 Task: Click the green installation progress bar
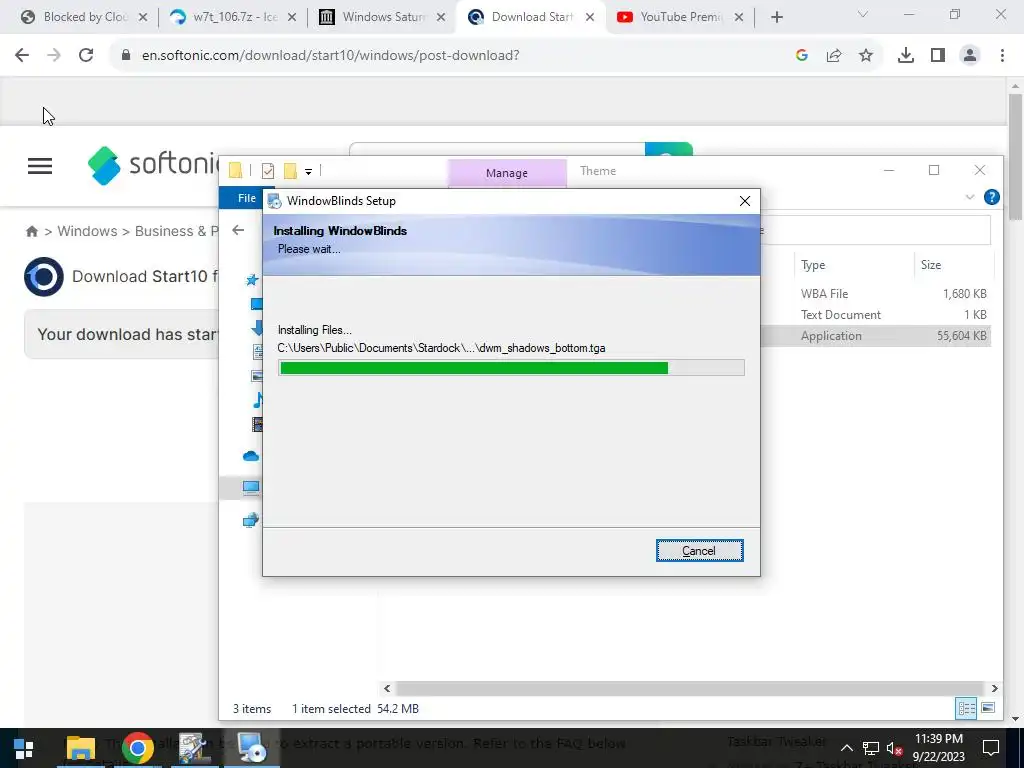511,368
